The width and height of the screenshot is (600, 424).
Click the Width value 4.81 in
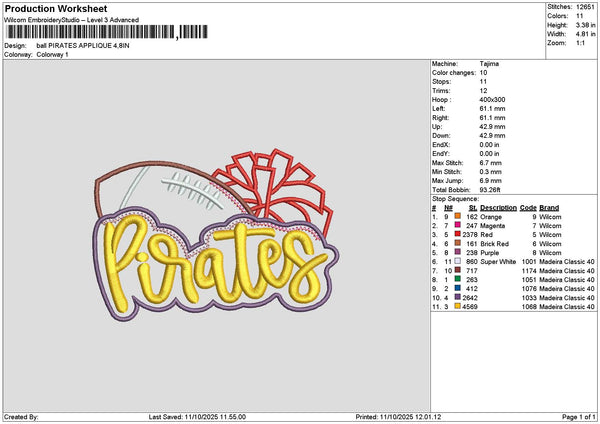click(585, 34)
